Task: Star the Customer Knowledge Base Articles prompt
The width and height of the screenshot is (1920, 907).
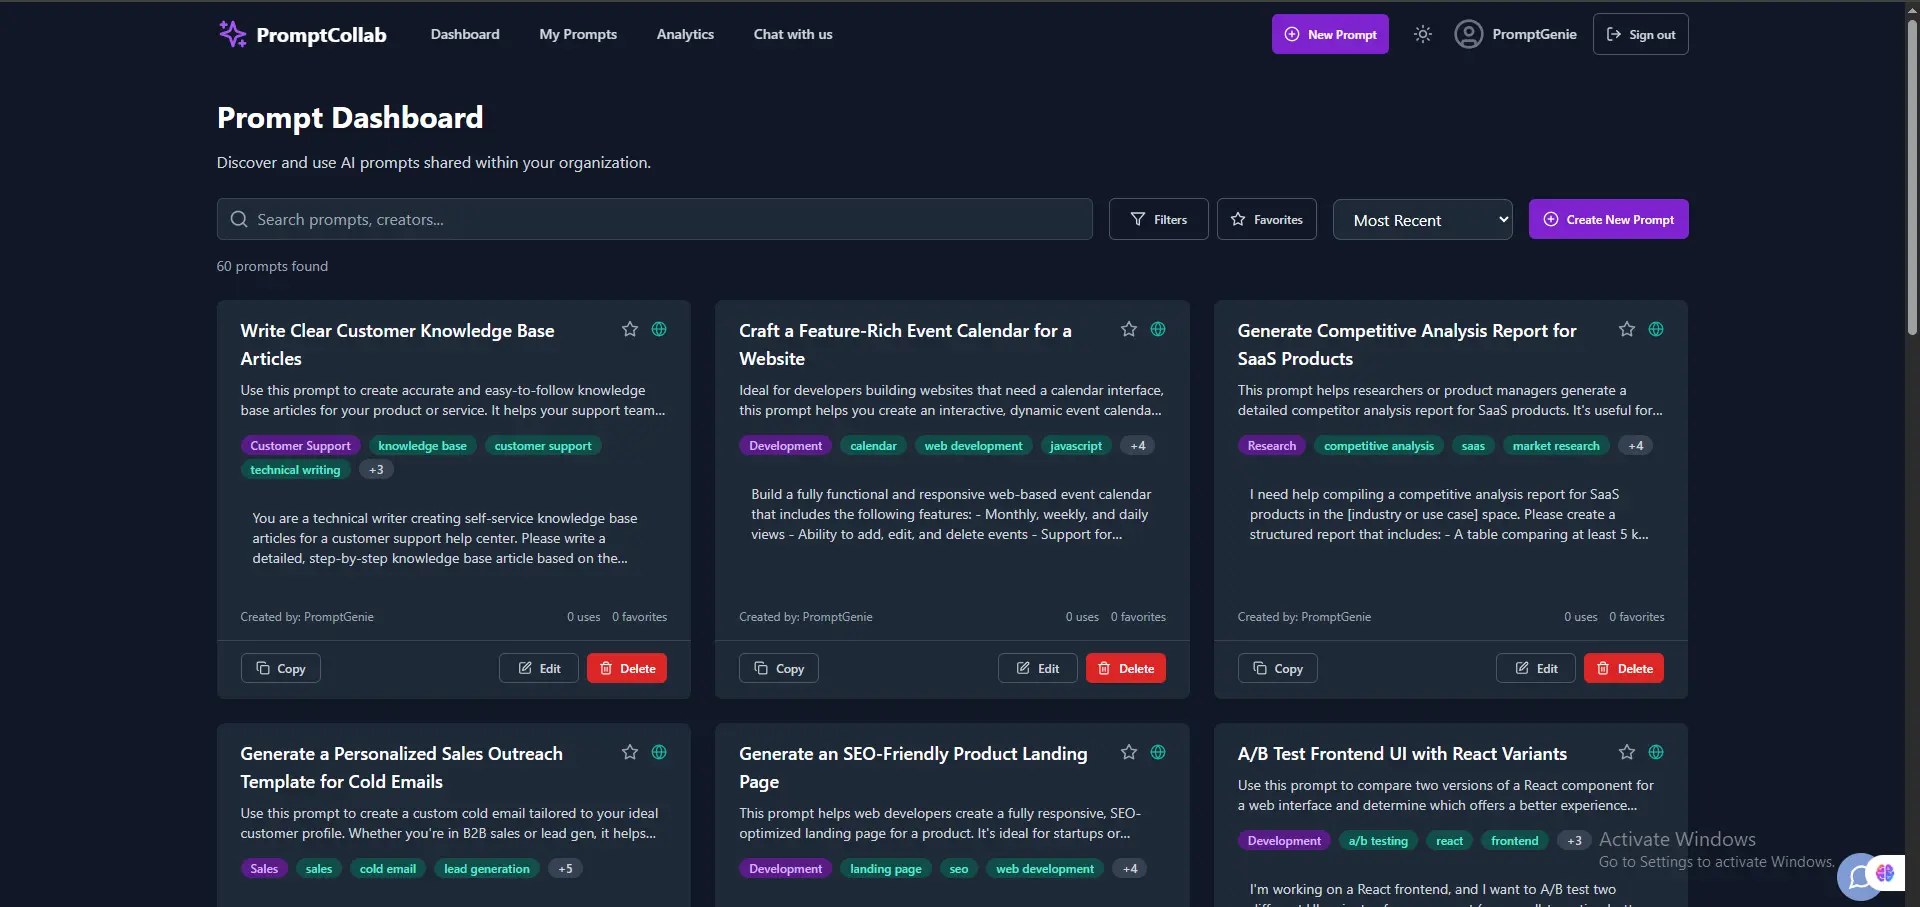Action: (630, 329)
